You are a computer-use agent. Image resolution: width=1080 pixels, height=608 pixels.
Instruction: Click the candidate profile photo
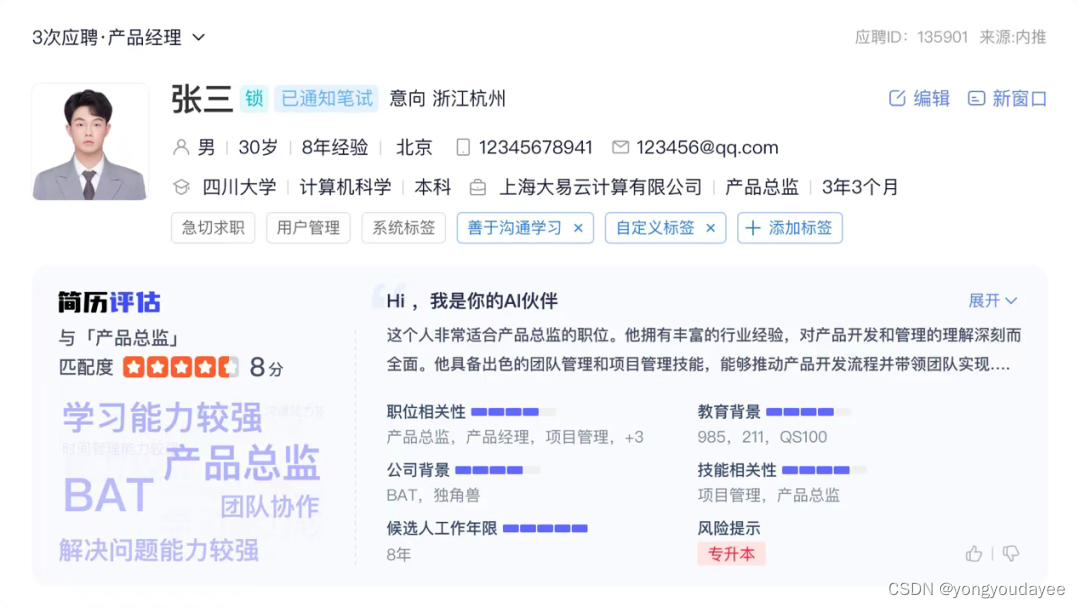pos(90,142)
